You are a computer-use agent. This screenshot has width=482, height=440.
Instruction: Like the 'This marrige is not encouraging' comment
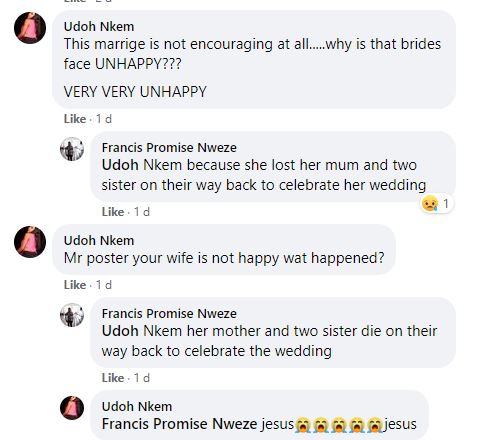tap(75, 119)
